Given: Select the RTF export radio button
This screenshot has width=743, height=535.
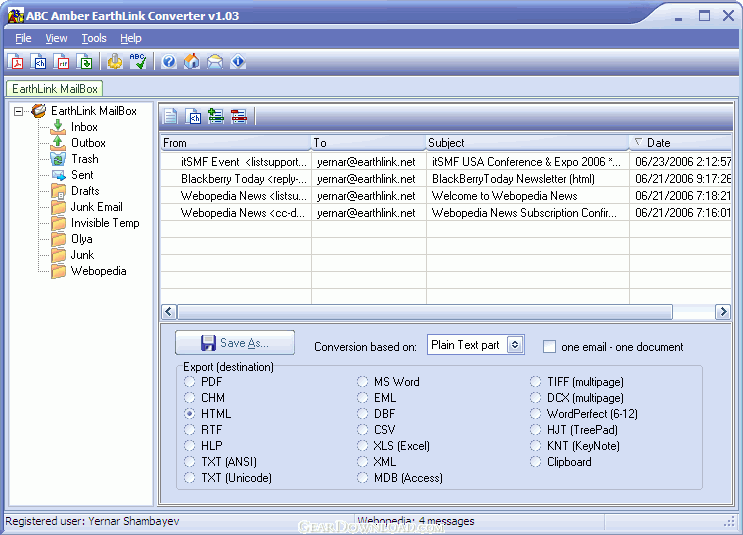Looking at the screenshot, I should point(190,430).
